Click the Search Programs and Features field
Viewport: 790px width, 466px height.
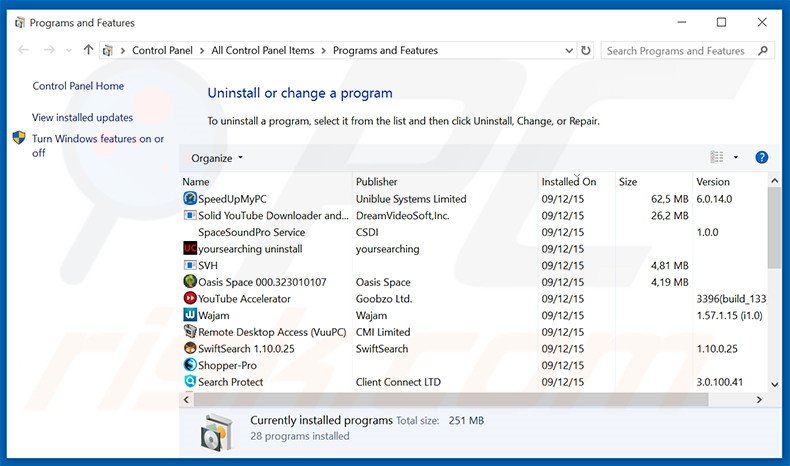click(x=687, y=51)
